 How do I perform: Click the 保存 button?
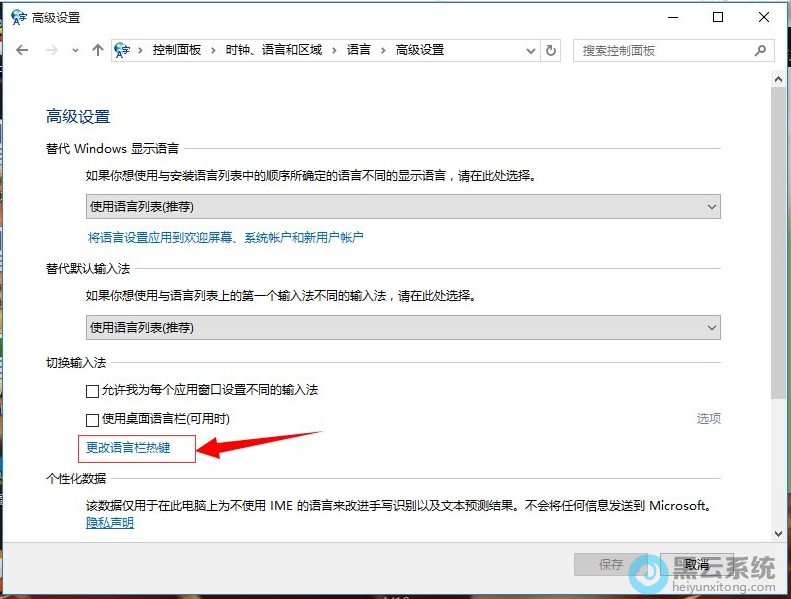click(x=610, y=564)
